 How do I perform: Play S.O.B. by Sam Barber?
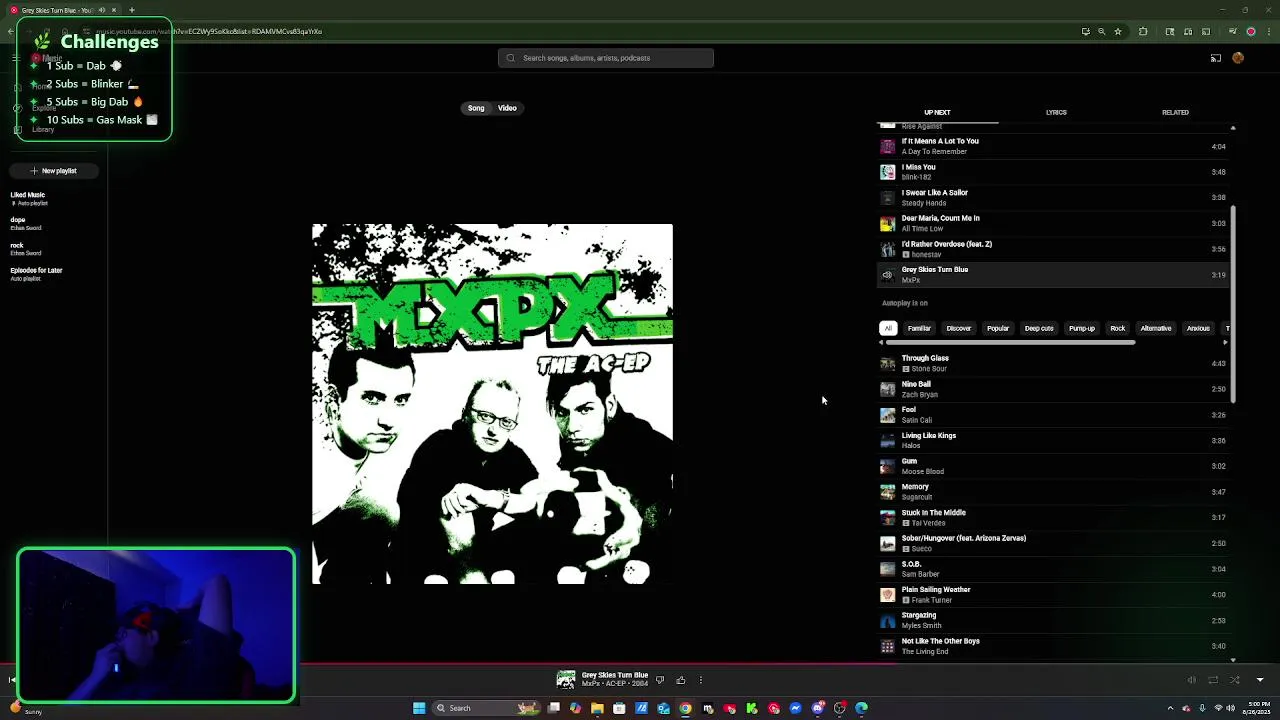click(1053, 569)
